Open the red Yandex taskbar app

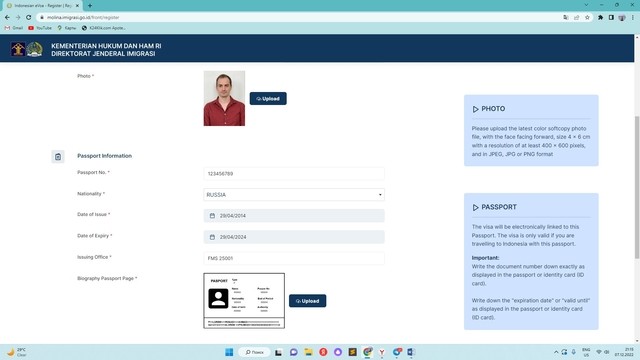pyautogui.click(x=323, y=352)
